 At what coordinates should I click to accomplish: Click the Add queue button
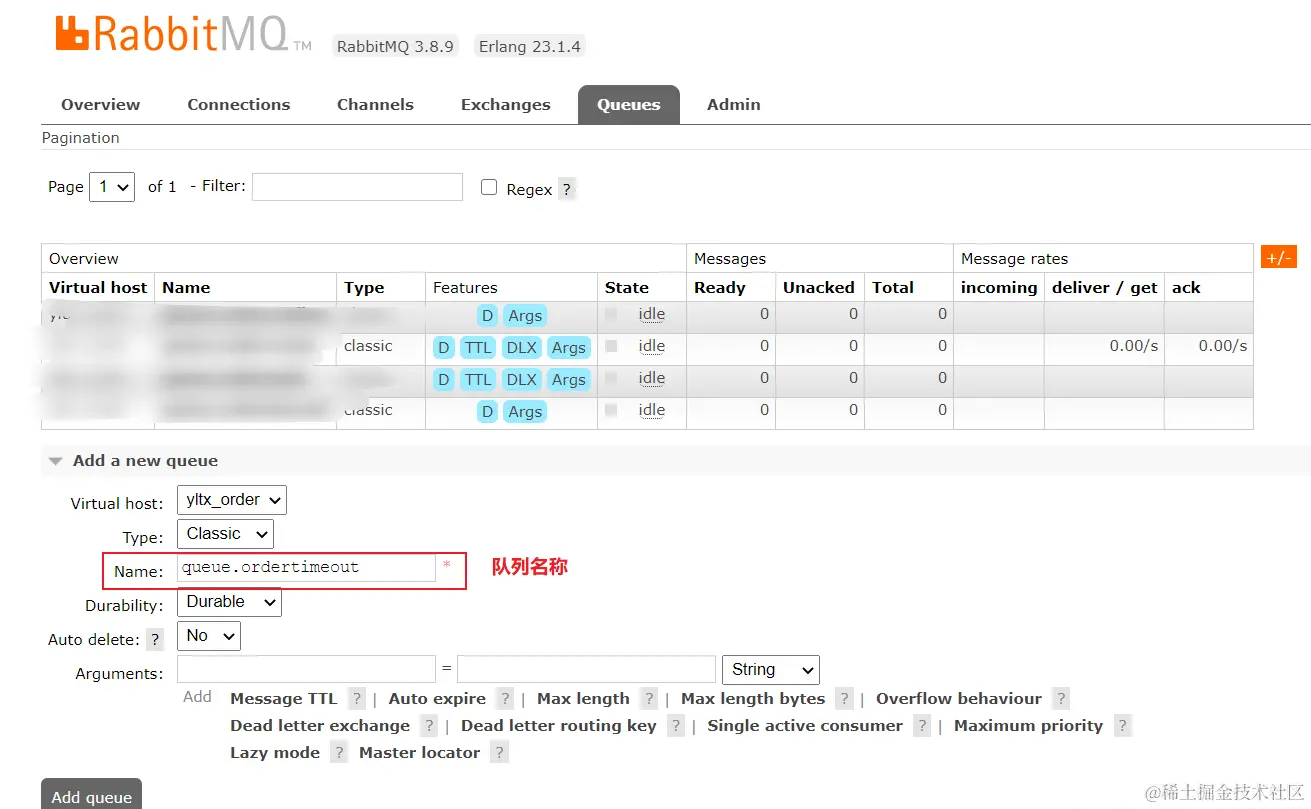pyautogui.click(x=92, y=795)
